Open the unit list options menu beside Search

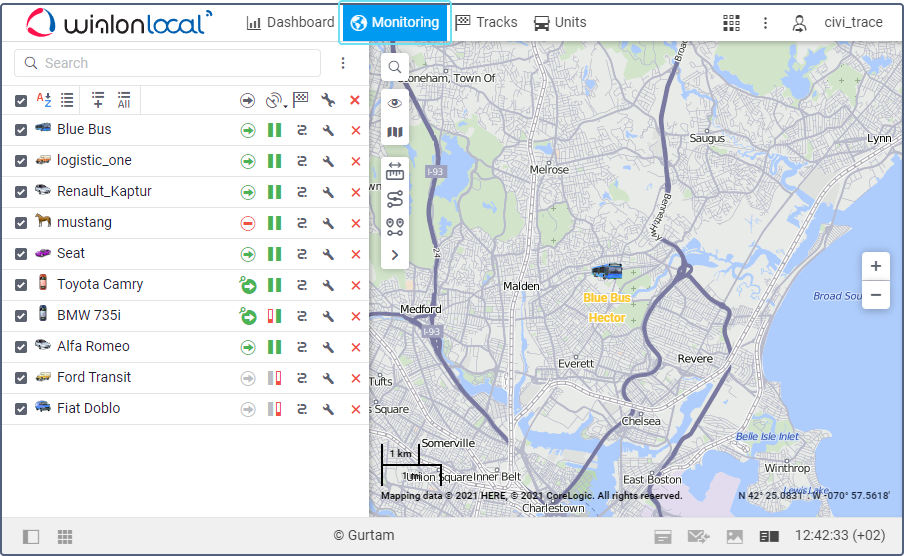pyautogui.click(x=343, y=63)
